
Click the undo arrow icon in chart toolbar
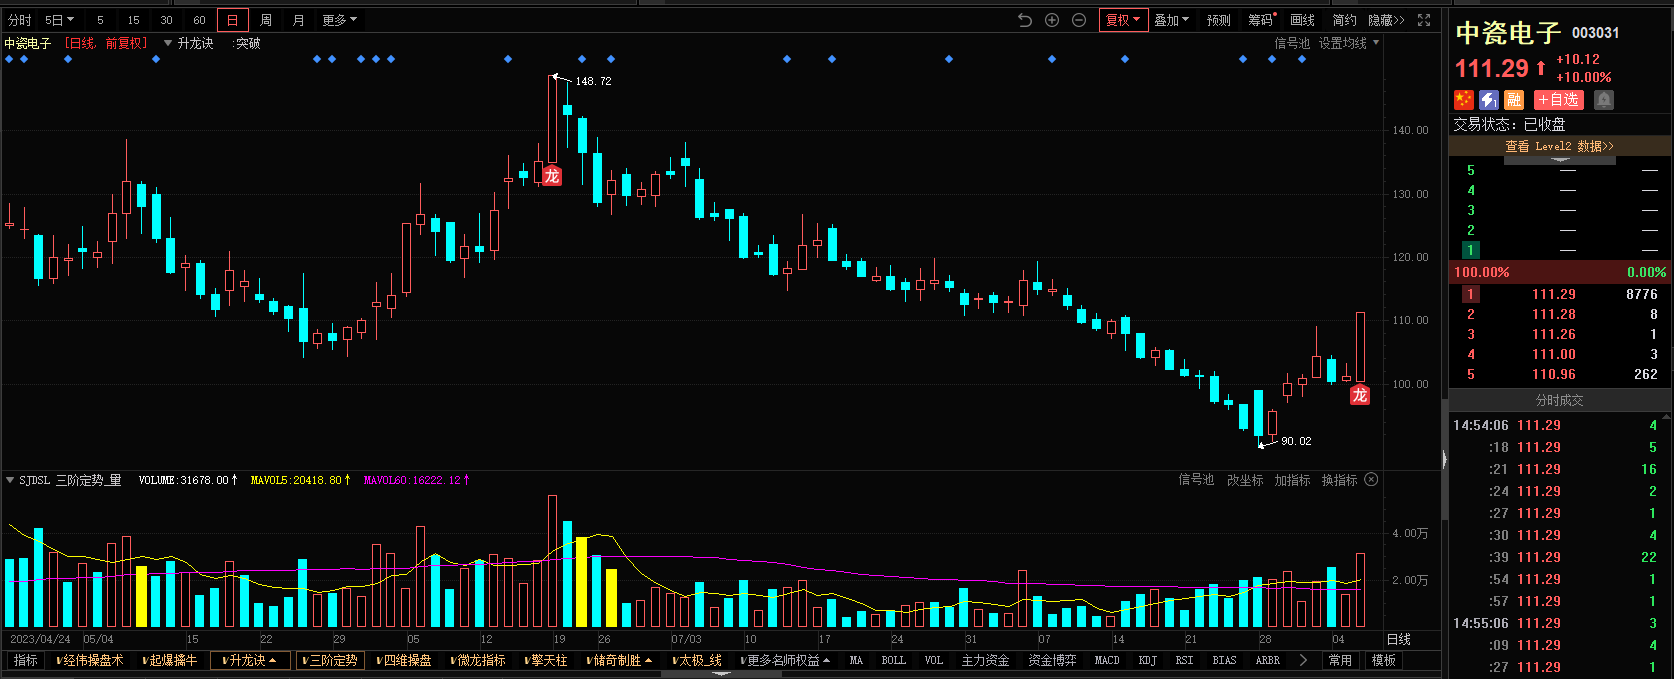1024,20
